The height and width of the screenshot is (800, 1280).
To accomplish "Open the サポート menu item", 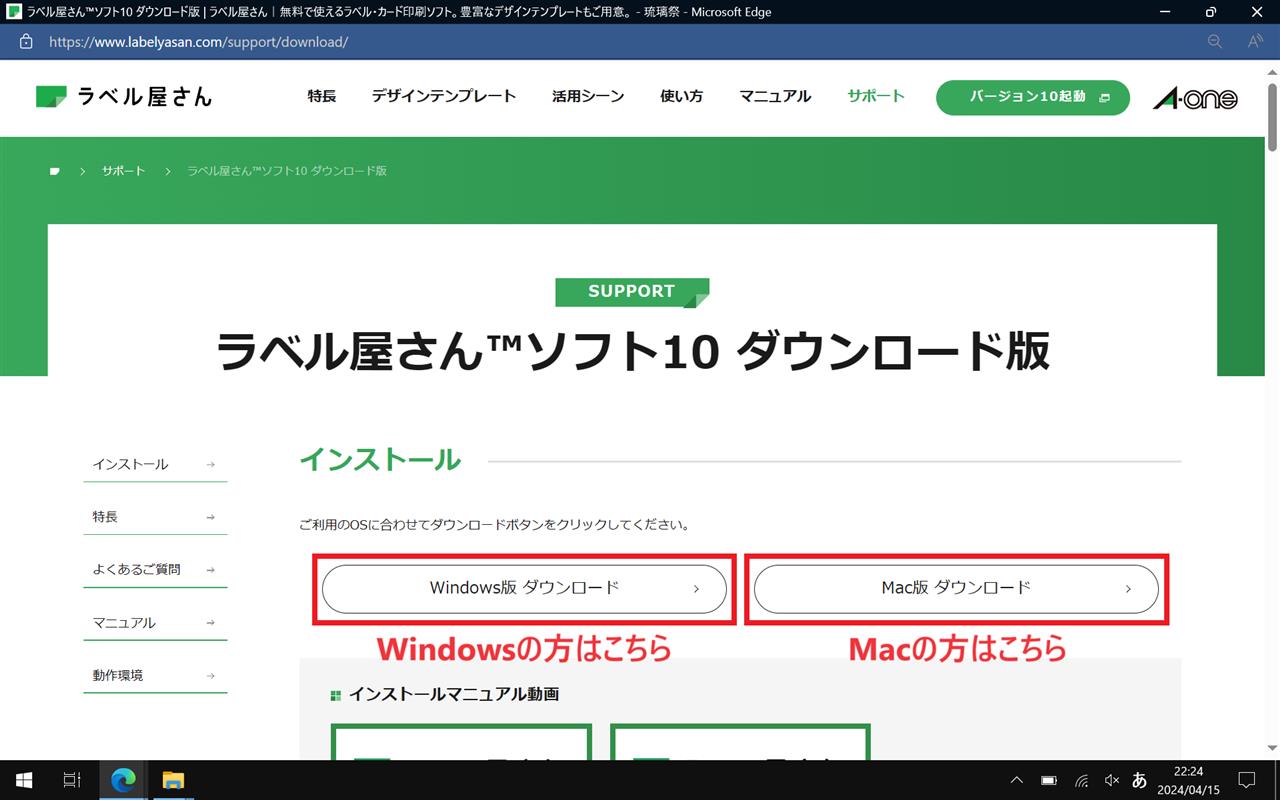I will pyautogui.click(x=876, y=97).
